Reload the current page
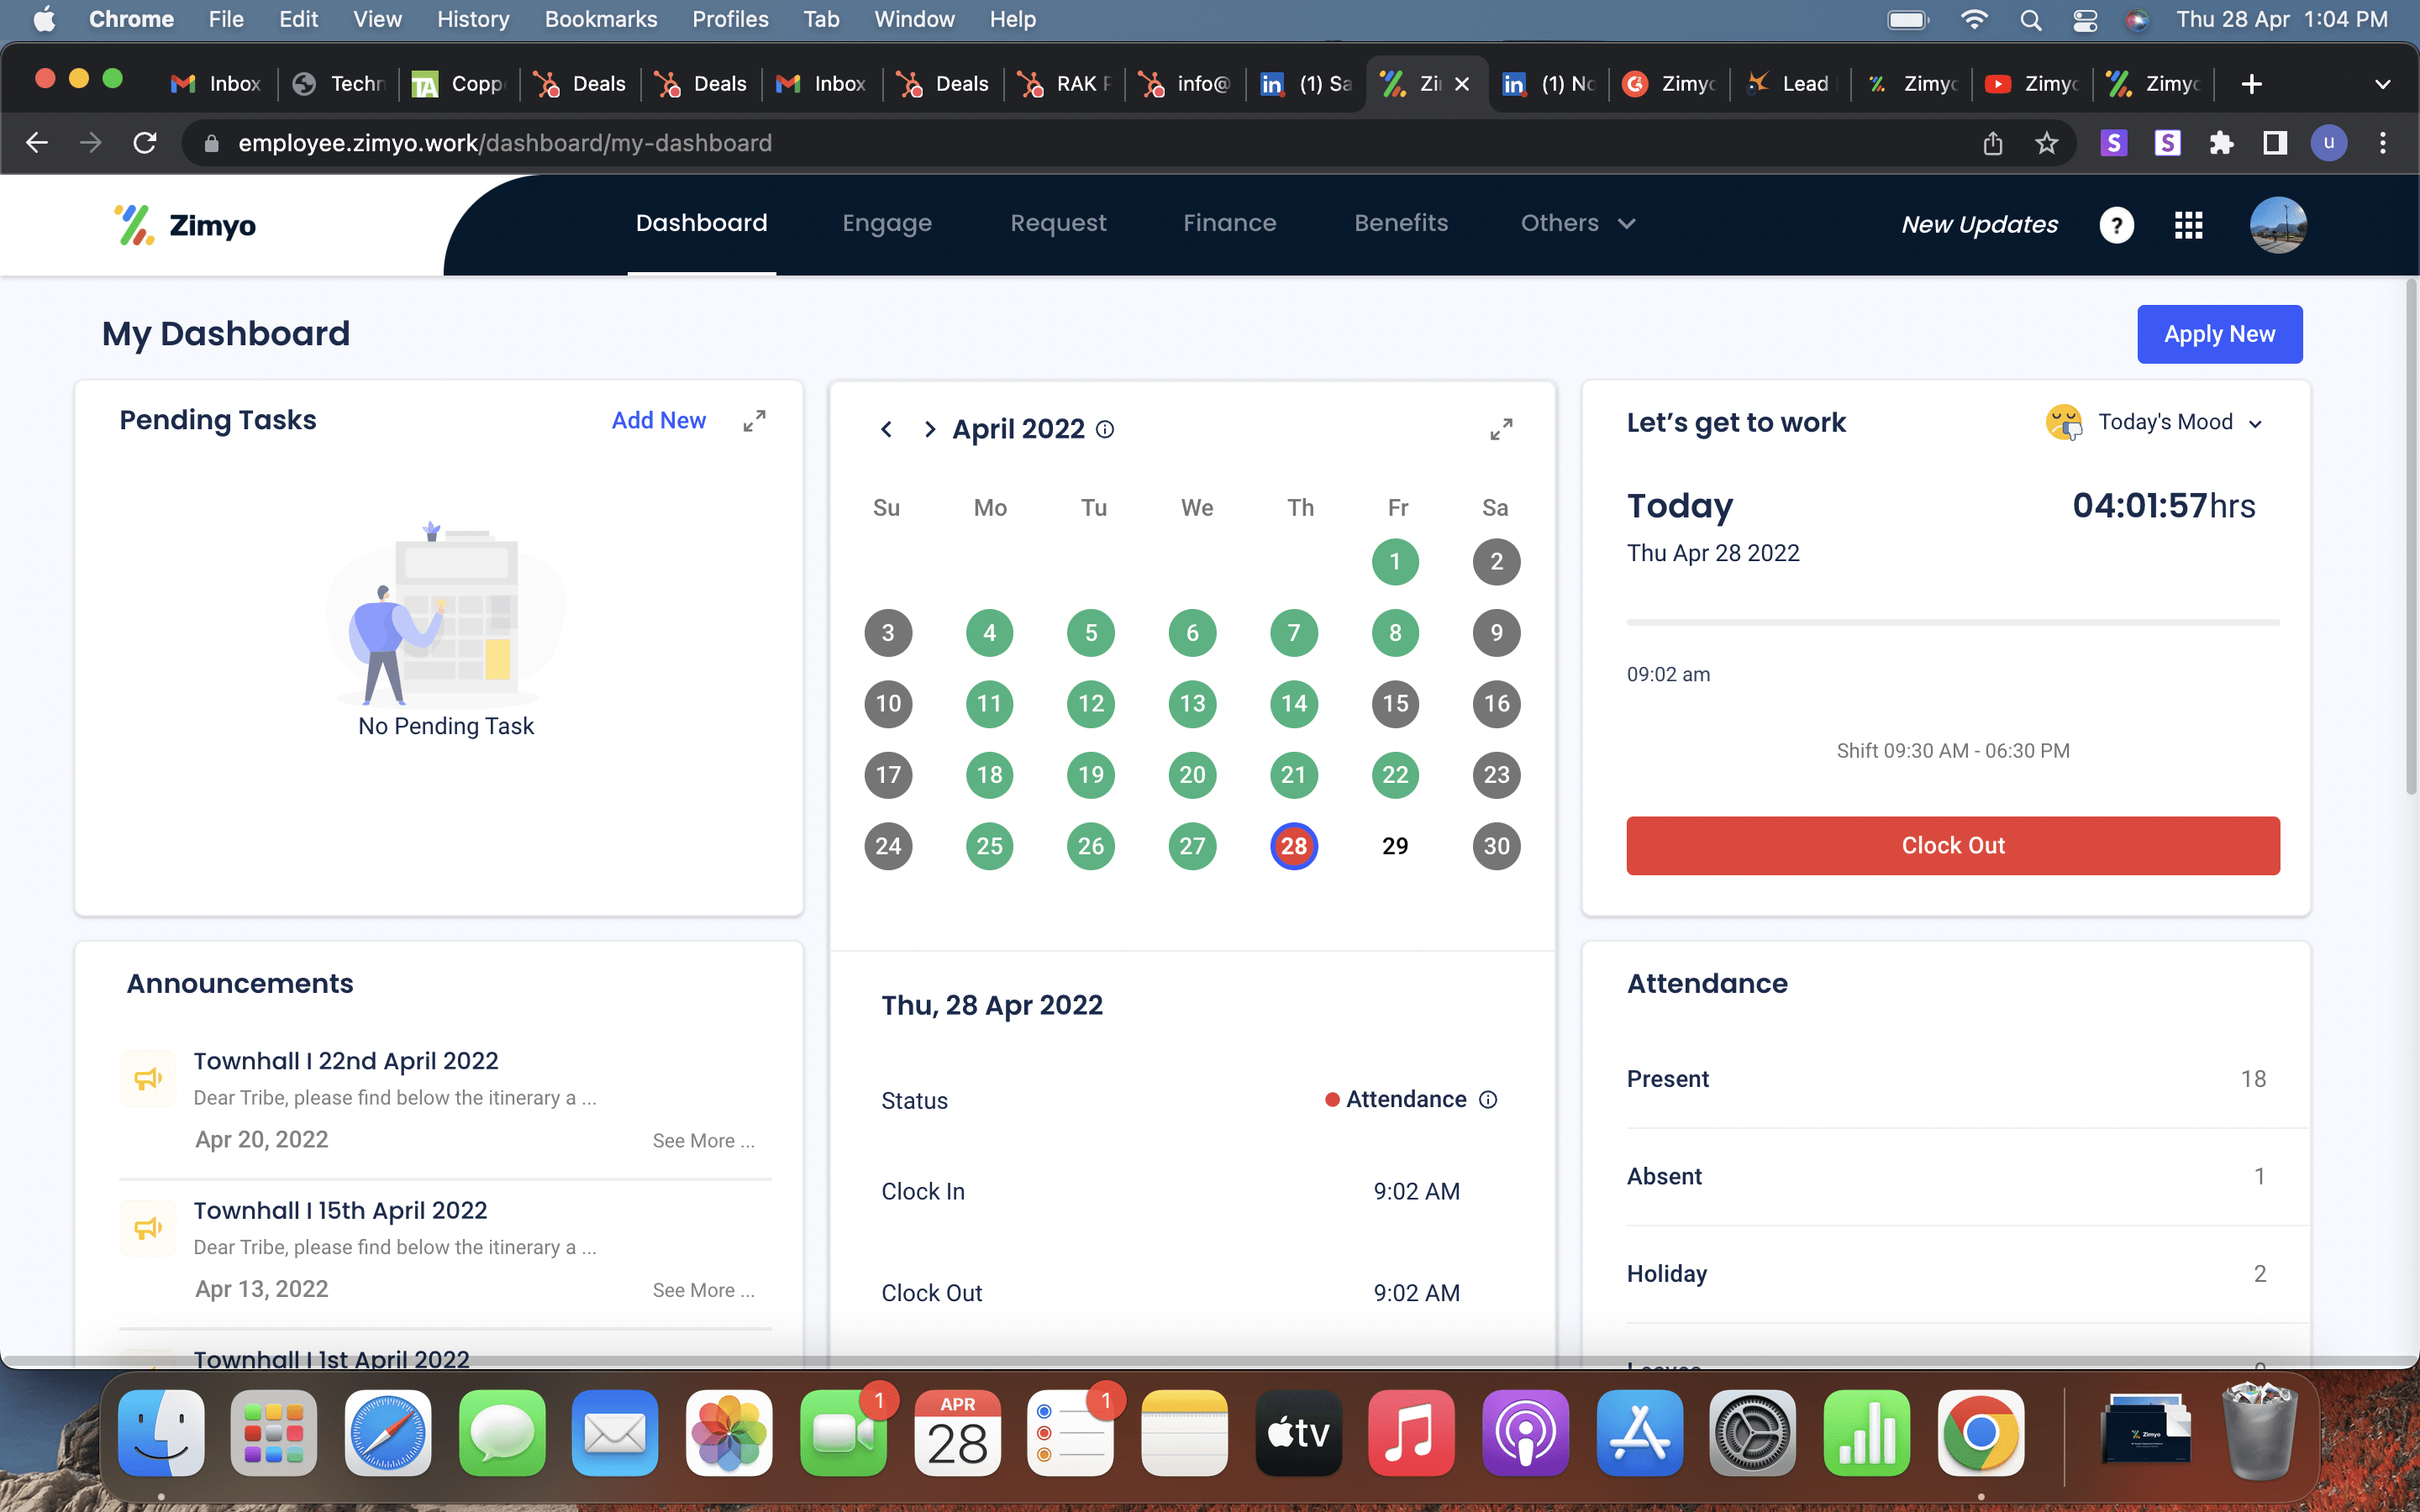 click(145, 143)
